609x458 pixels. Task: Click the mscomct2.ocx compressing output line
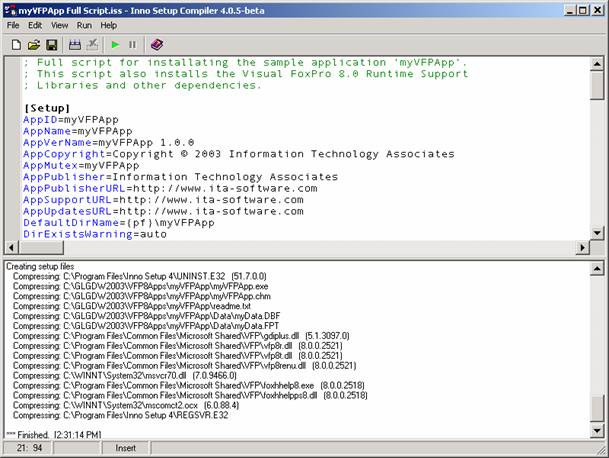point(126,405)
